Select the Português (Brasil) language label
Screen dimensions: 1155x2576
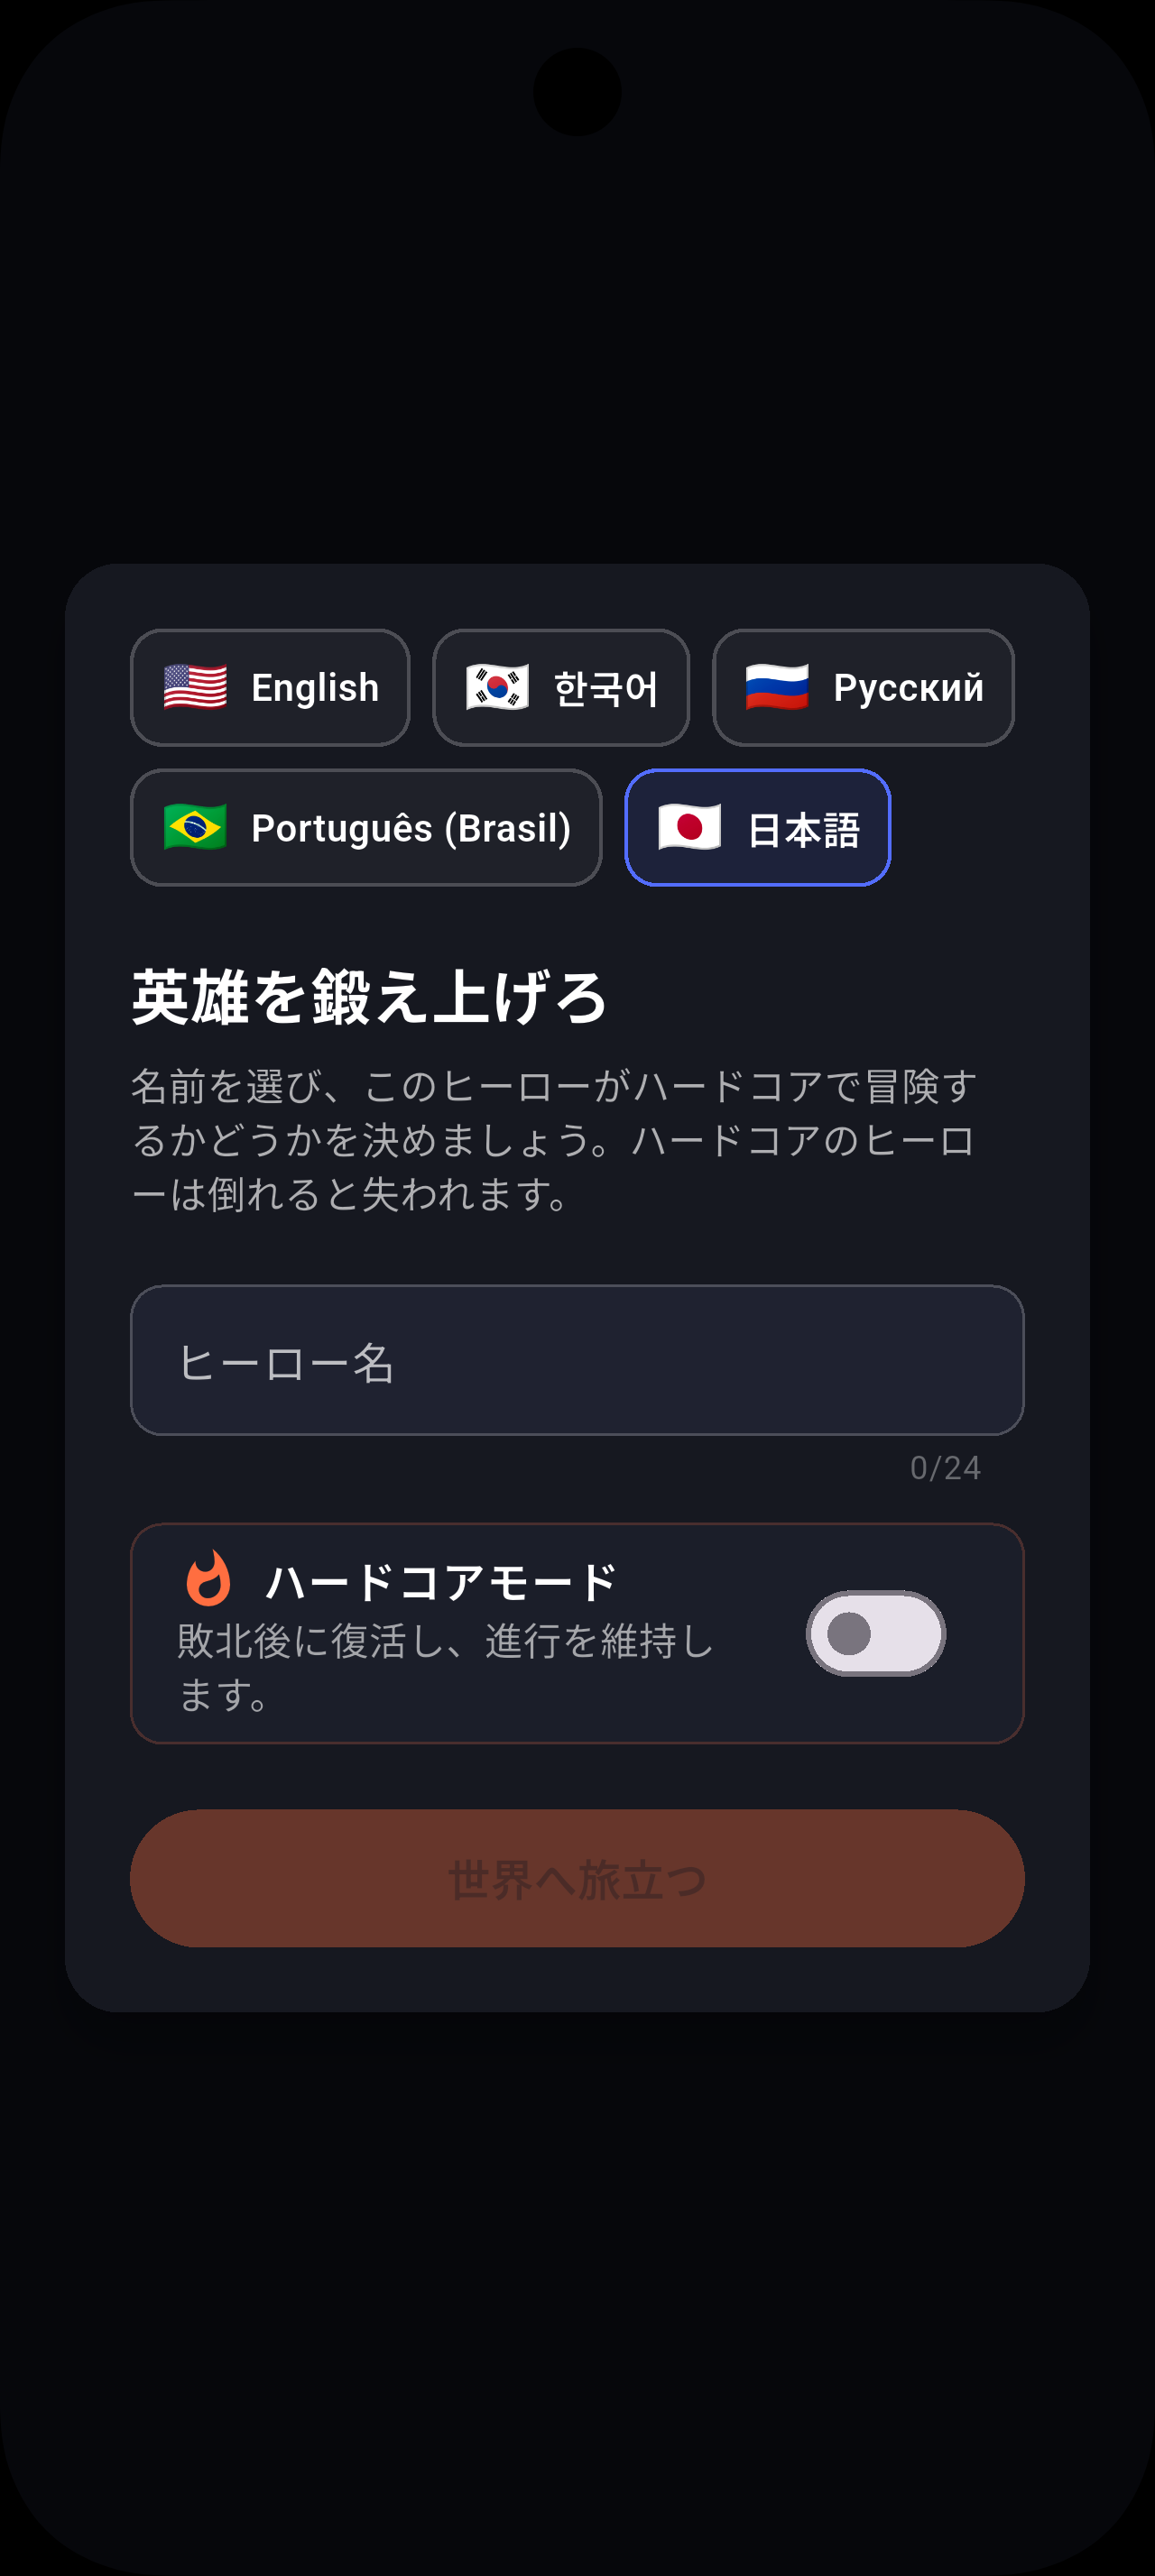411,828
